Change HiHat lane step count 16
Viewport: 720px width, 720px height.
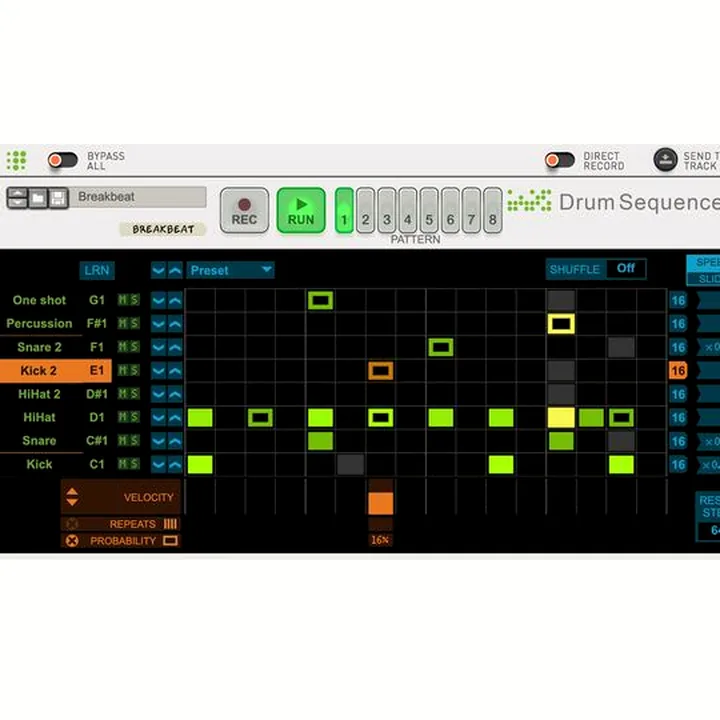[x=678, y=418]
